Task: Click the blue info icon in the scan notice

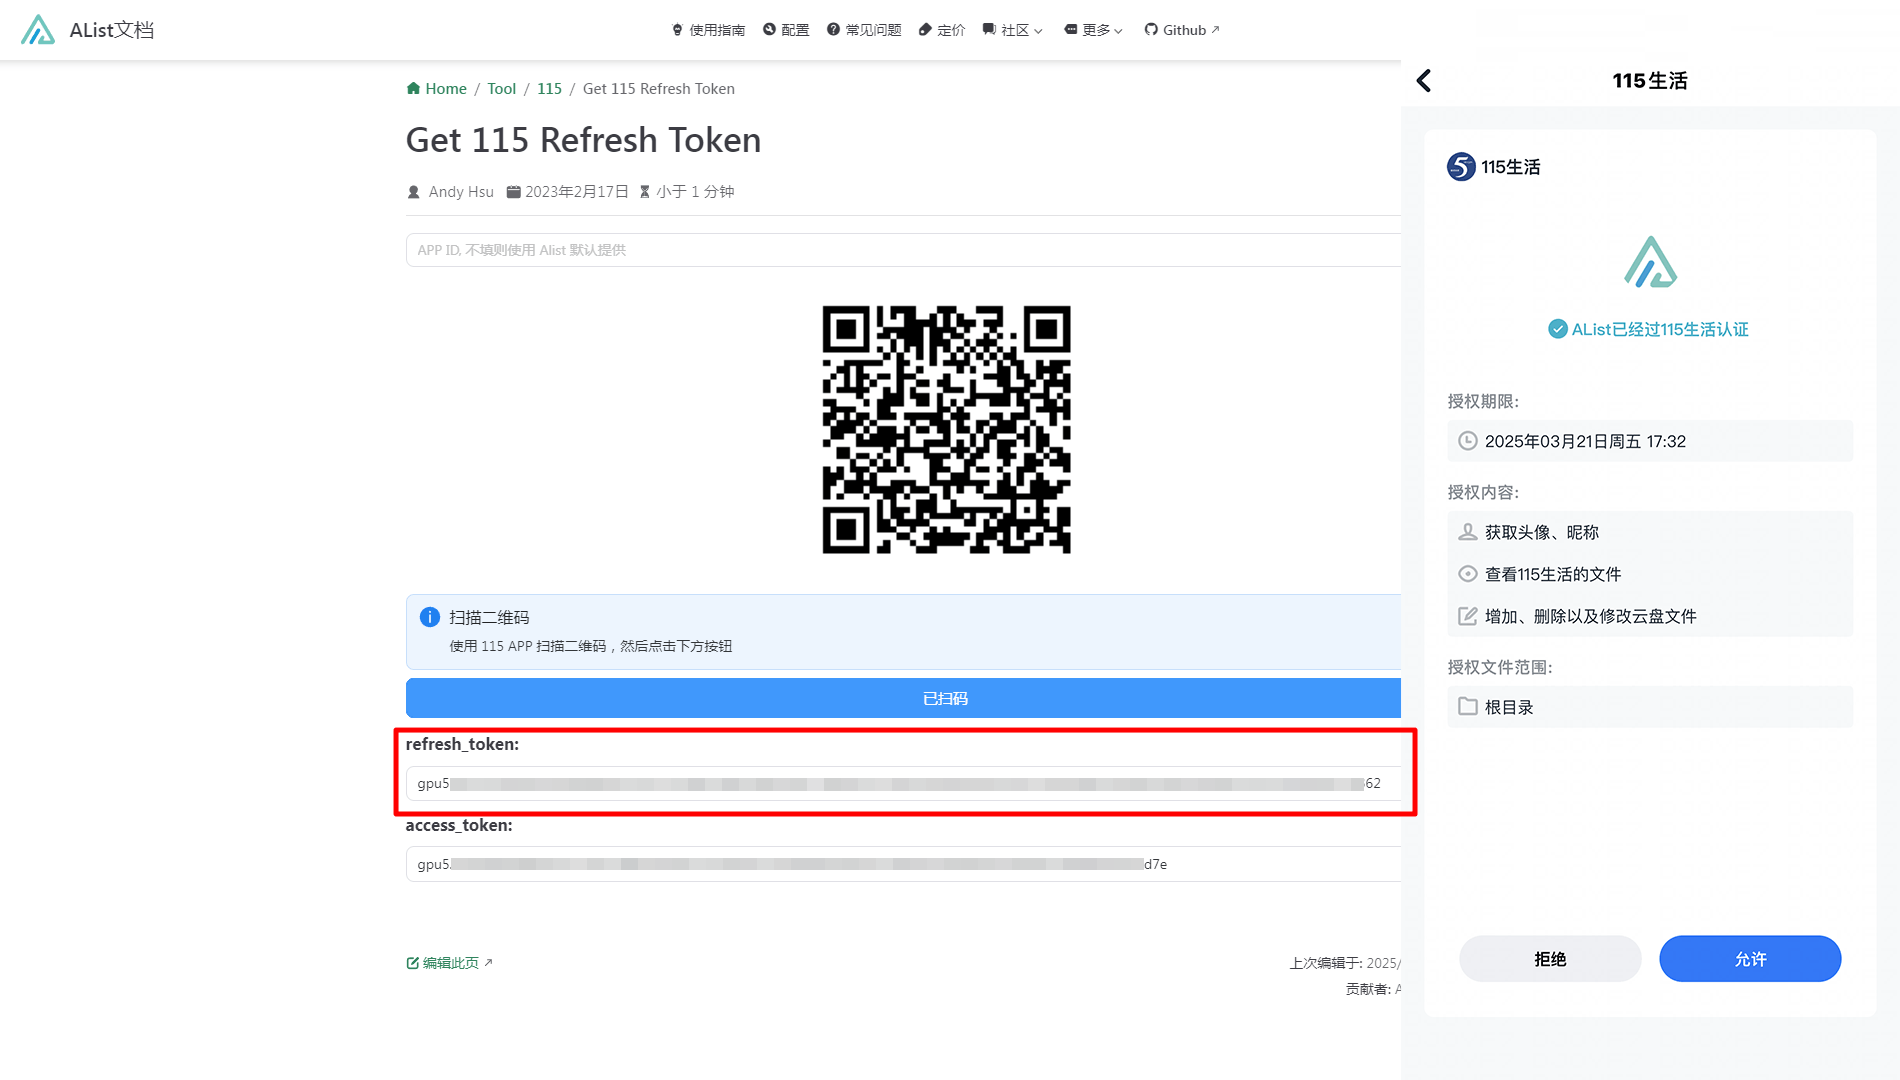Action: tap(429, 617)
